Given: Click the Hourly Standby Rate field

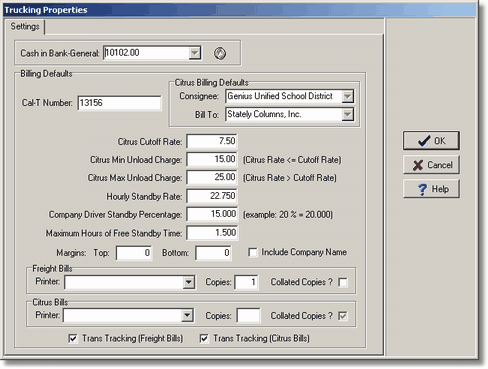Looking at the screenshot, I should (x=212, y=196).
